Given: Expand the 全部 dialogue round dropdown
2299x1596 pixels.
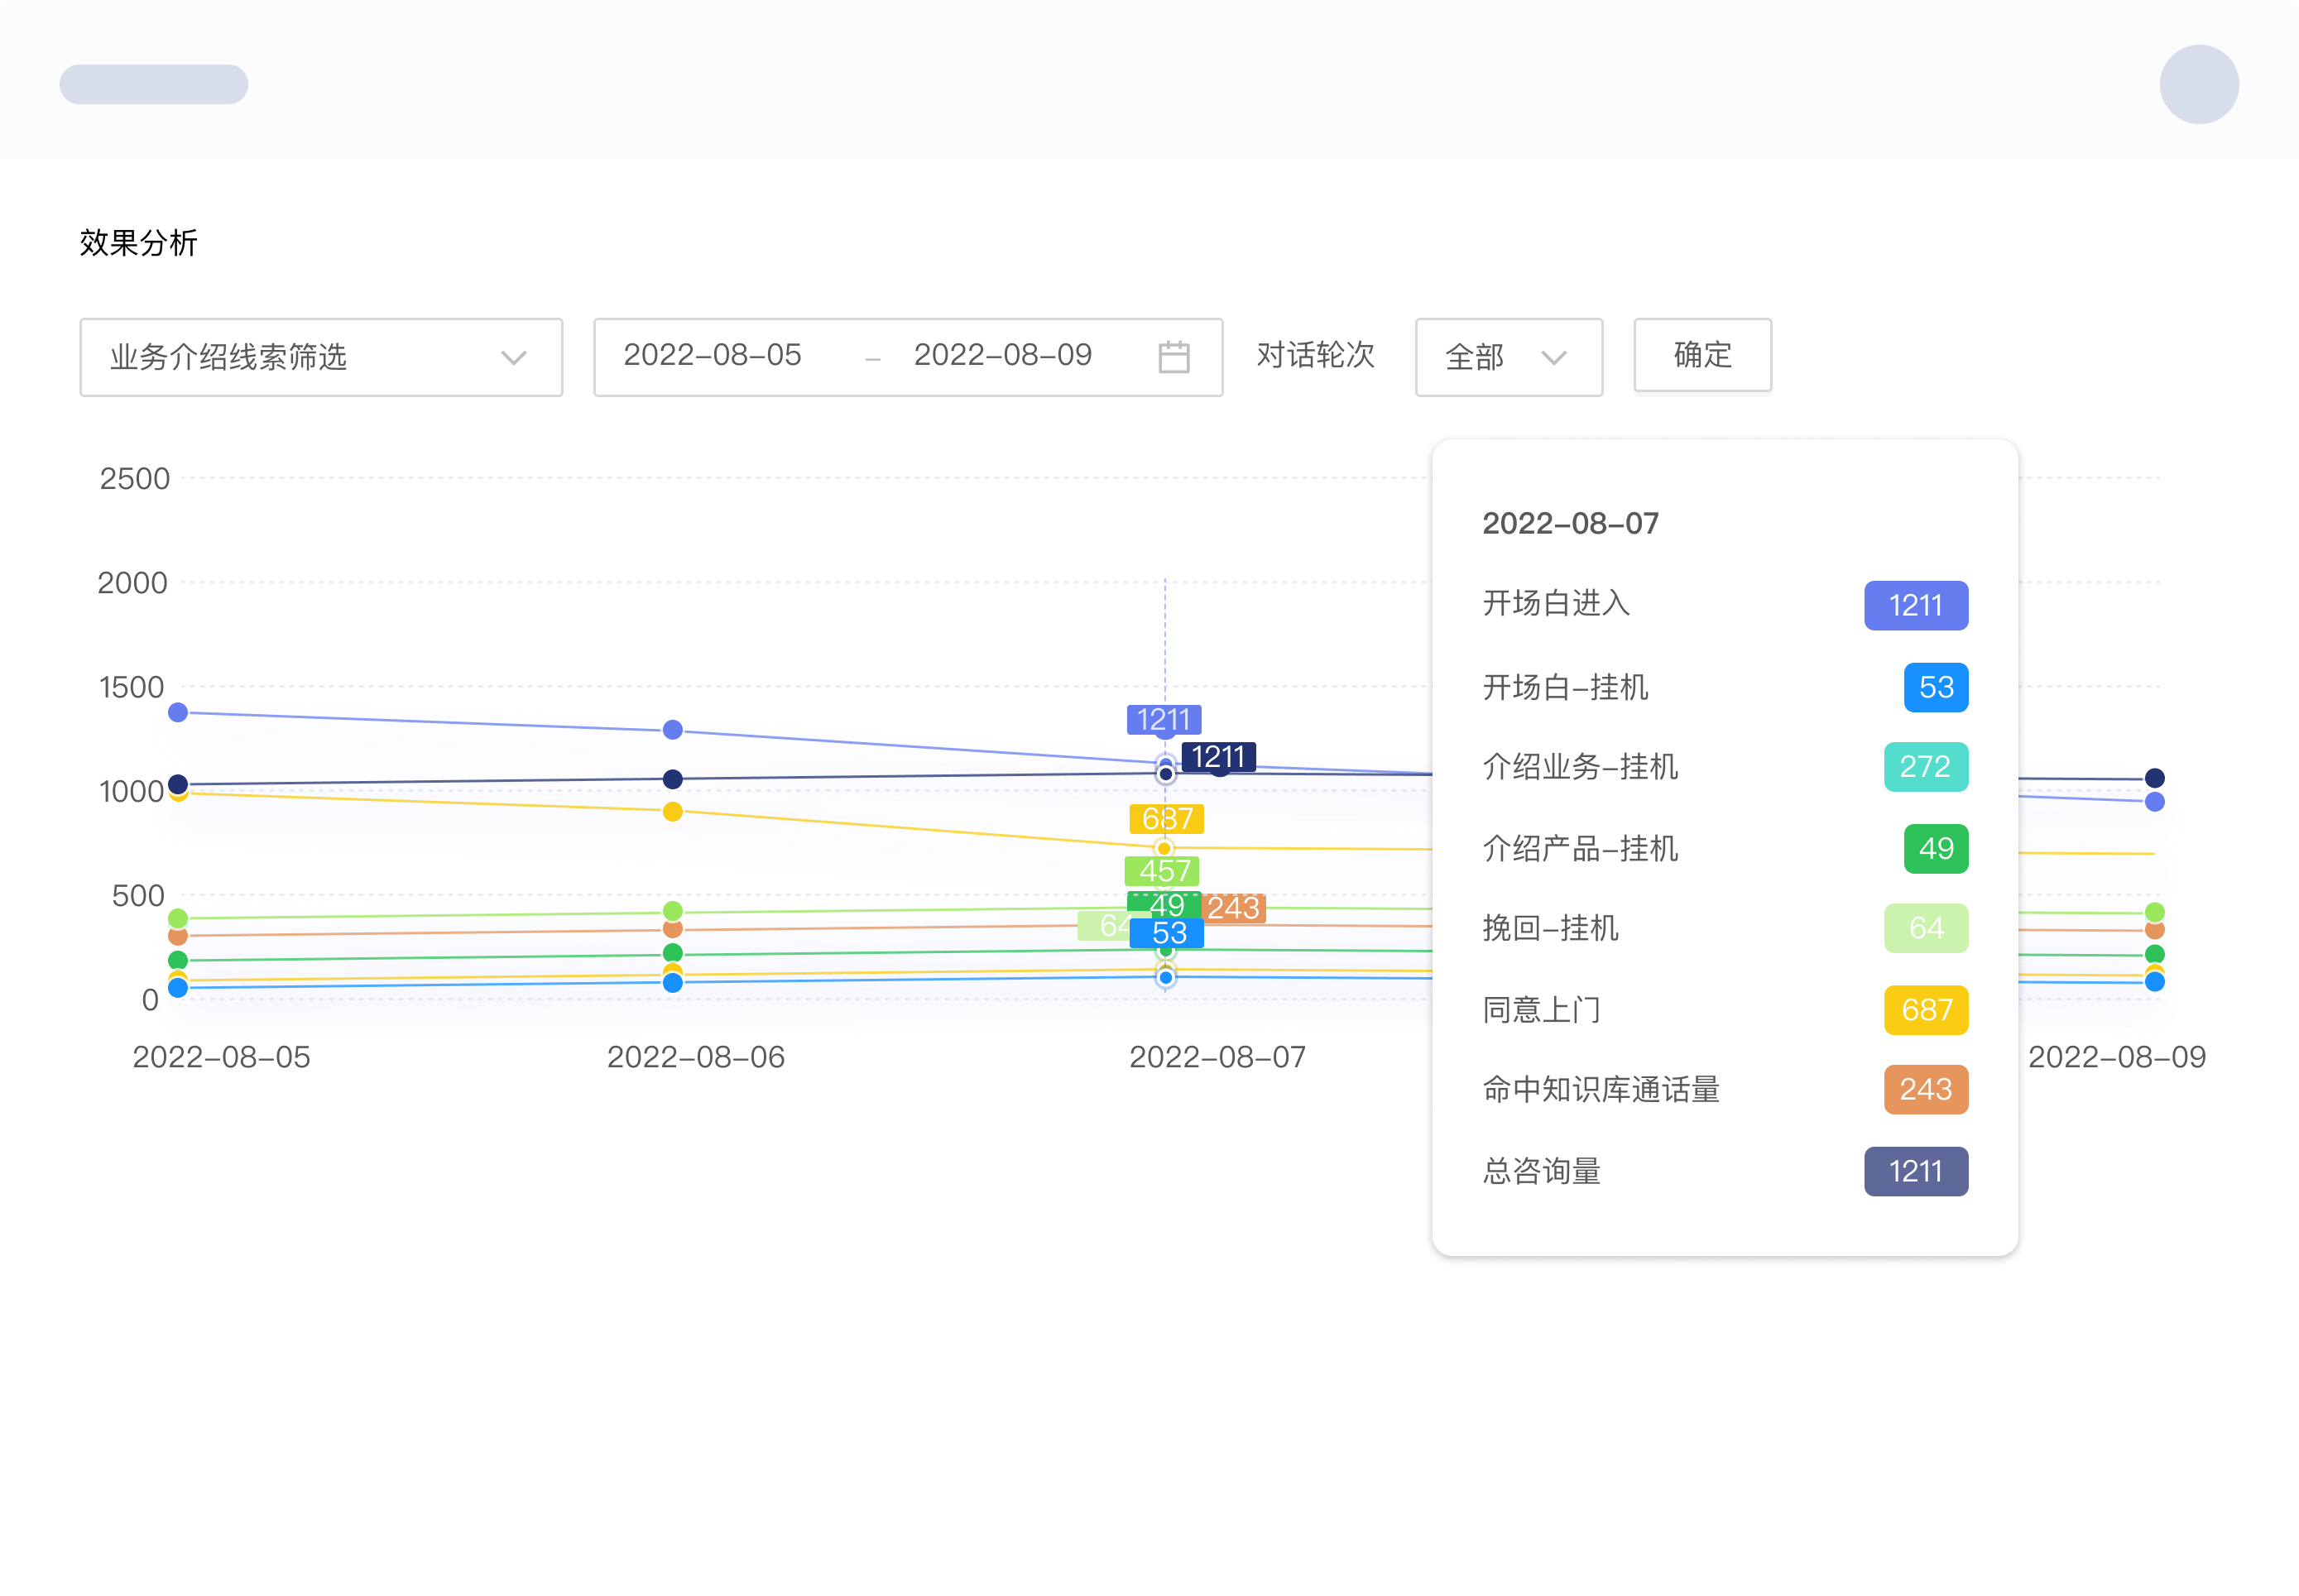Looking at the screenshot, I should [1507, 357].
